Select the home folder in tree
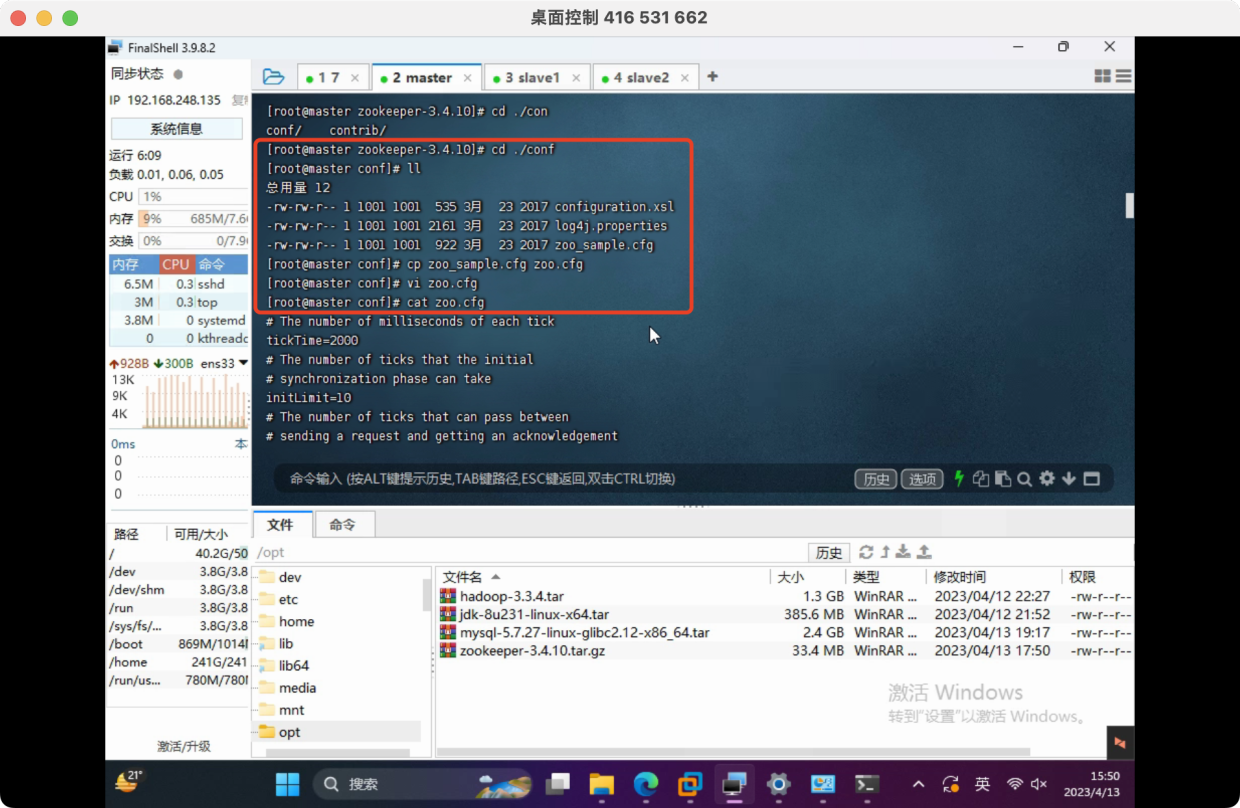This screenshot has height=808, width=1240. pyautogui.click(x=296, y=621)
